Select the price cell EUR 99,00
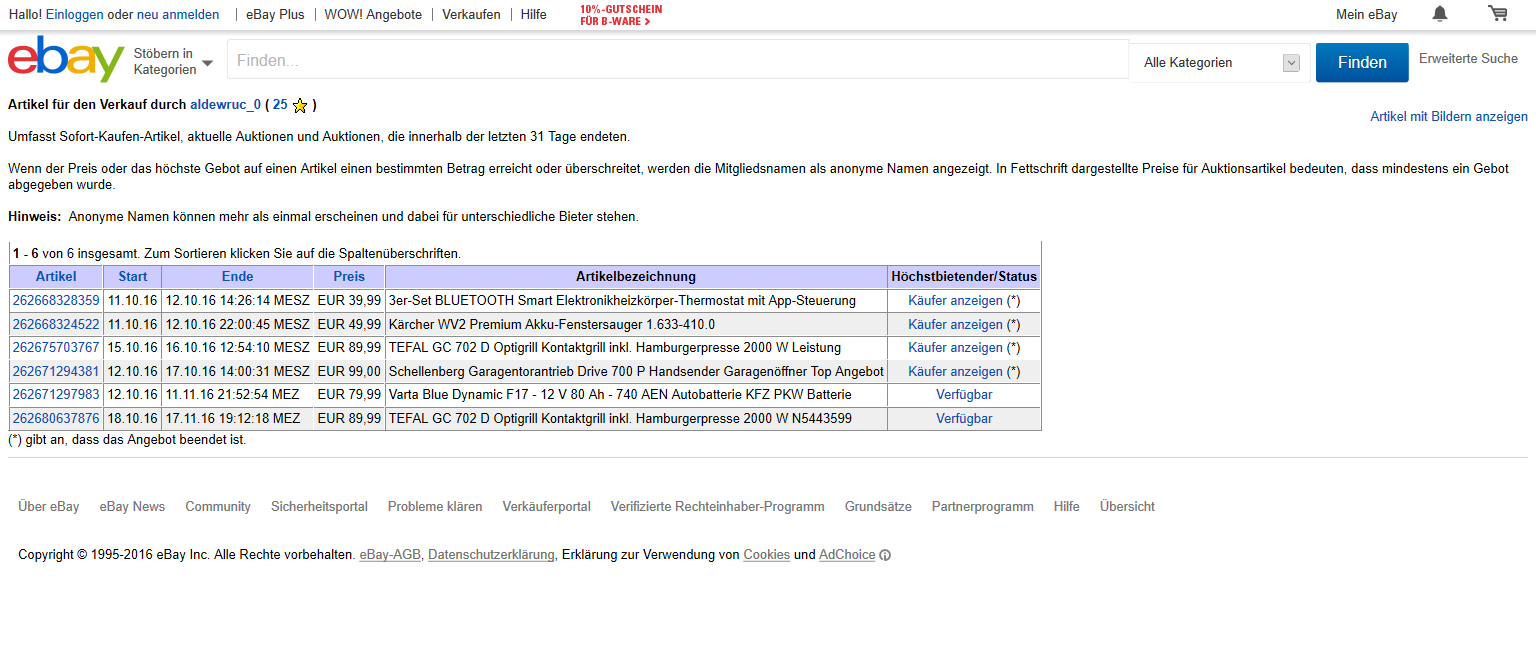1536x654 pixels. pyautogui.click(x=349, y=371)
